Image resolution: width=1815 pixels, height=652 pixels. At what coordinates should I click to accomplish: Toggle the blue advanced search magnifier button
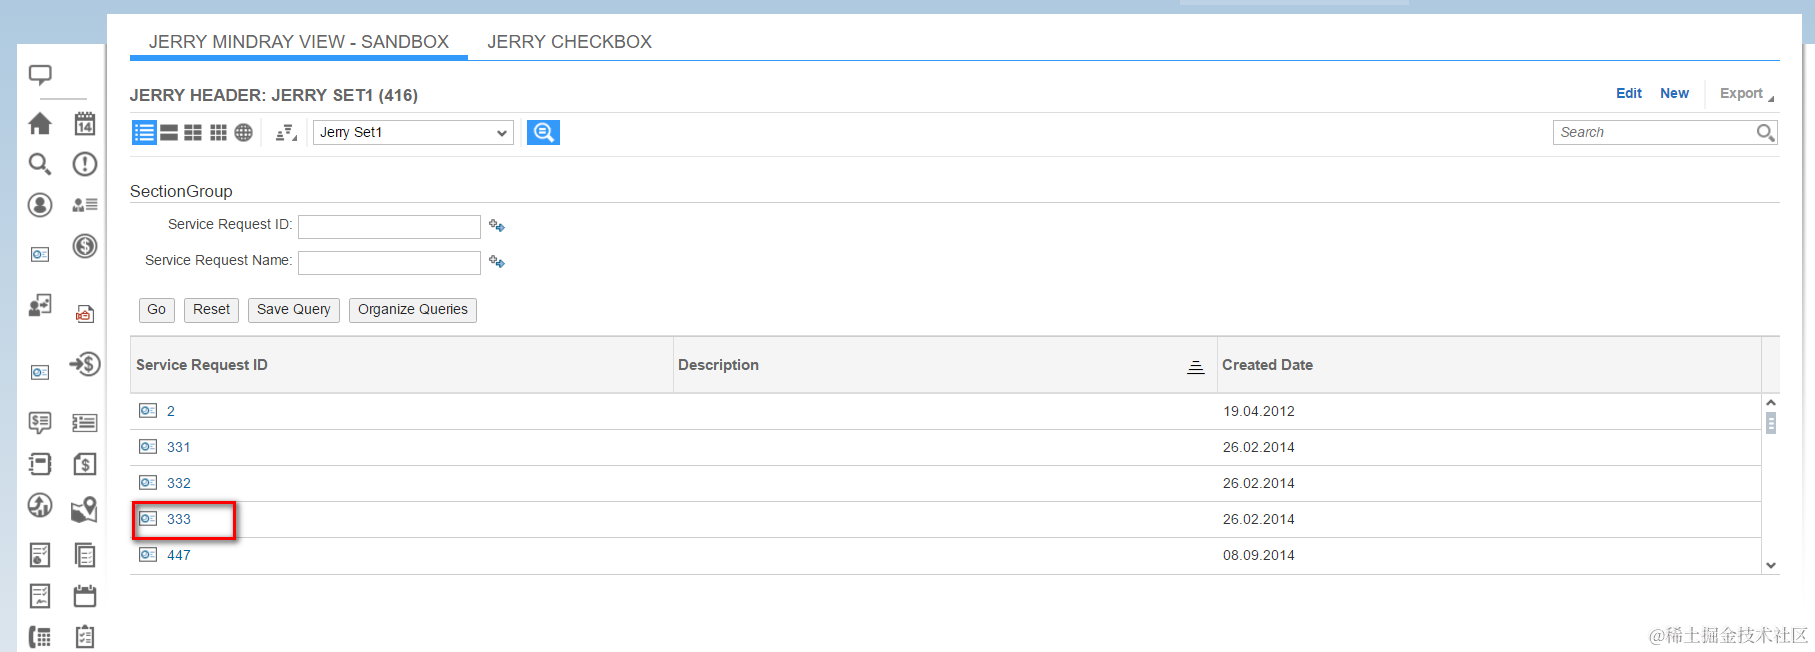543,132
